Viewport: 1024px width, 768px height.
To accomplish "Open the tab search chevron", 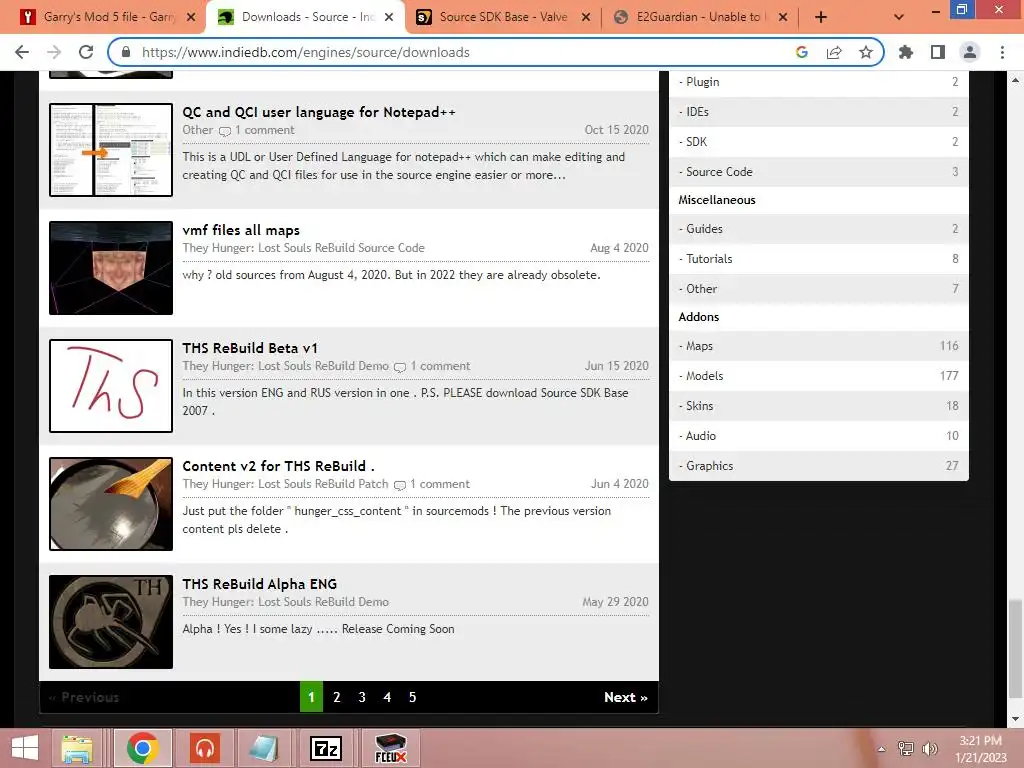I will (x=899, y=17).
